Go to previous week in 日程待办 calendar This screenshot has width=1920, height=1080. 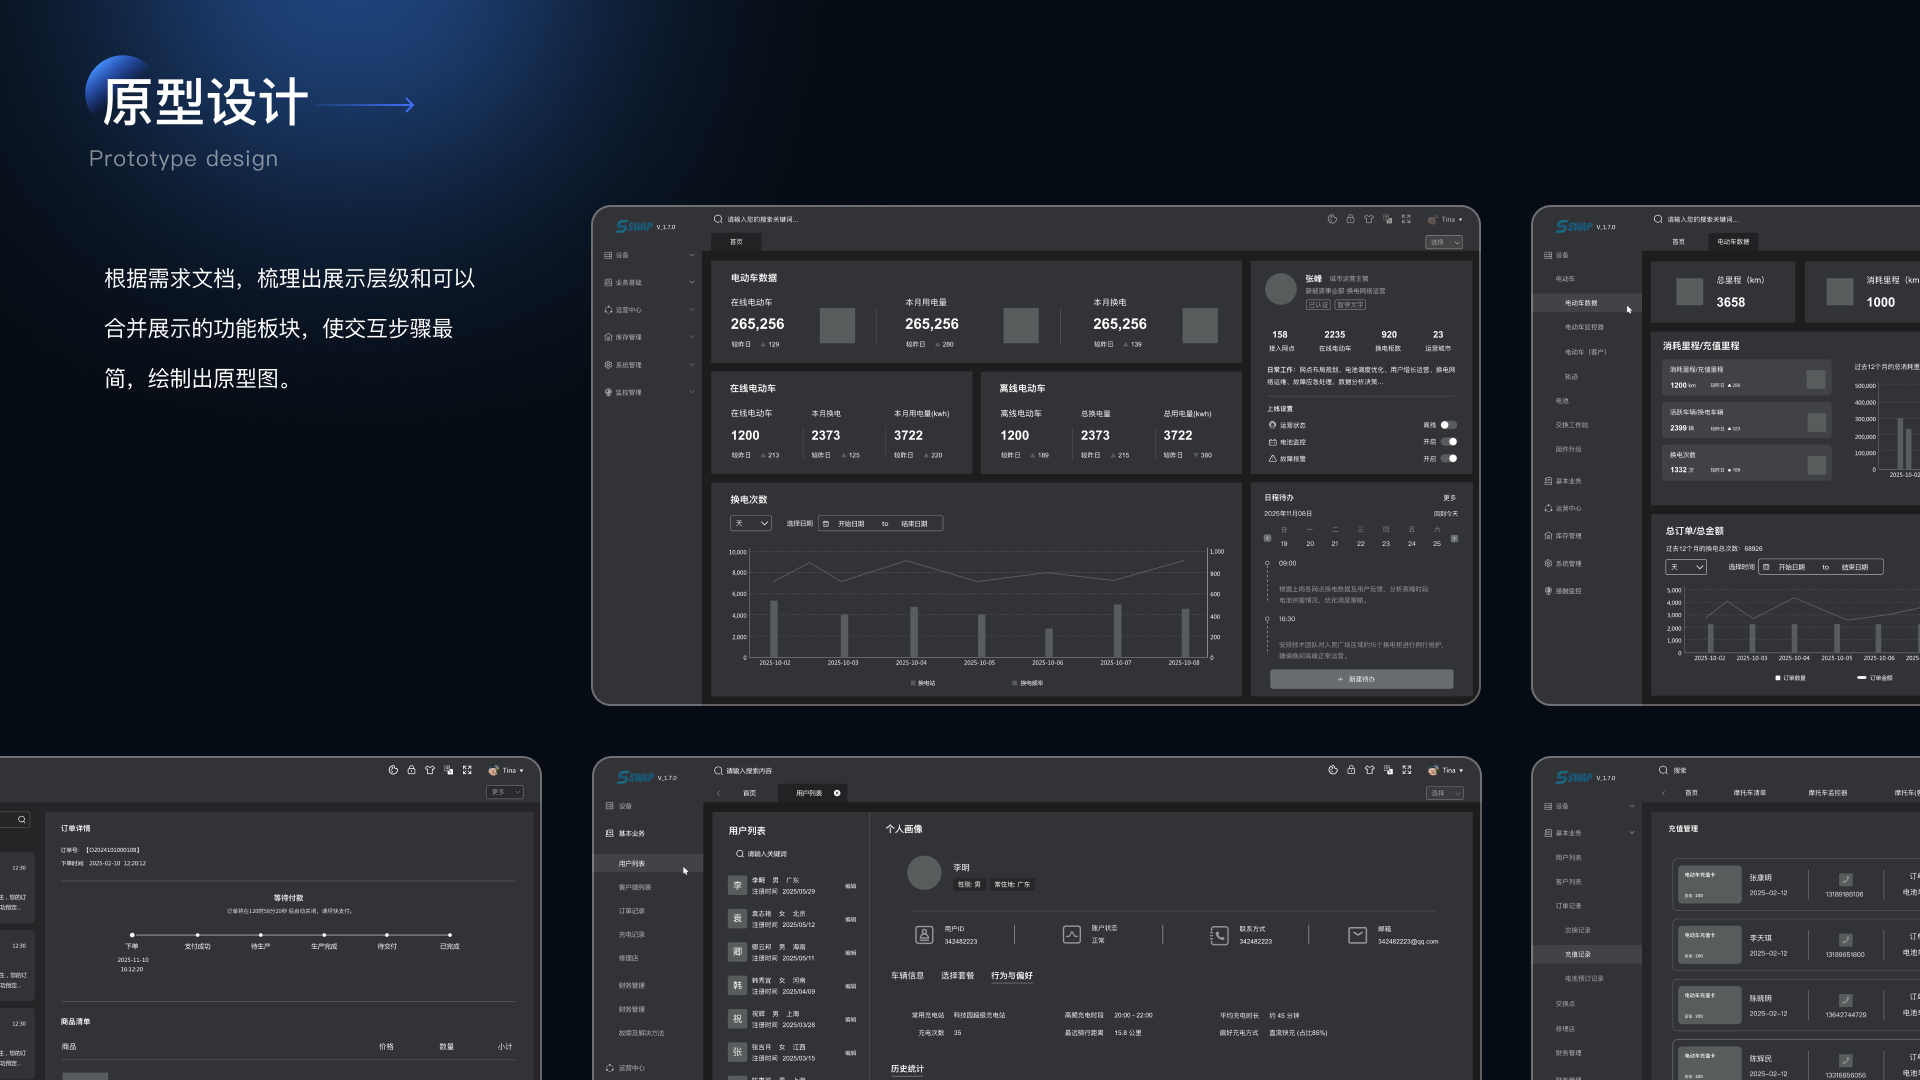click(1267, 539)
